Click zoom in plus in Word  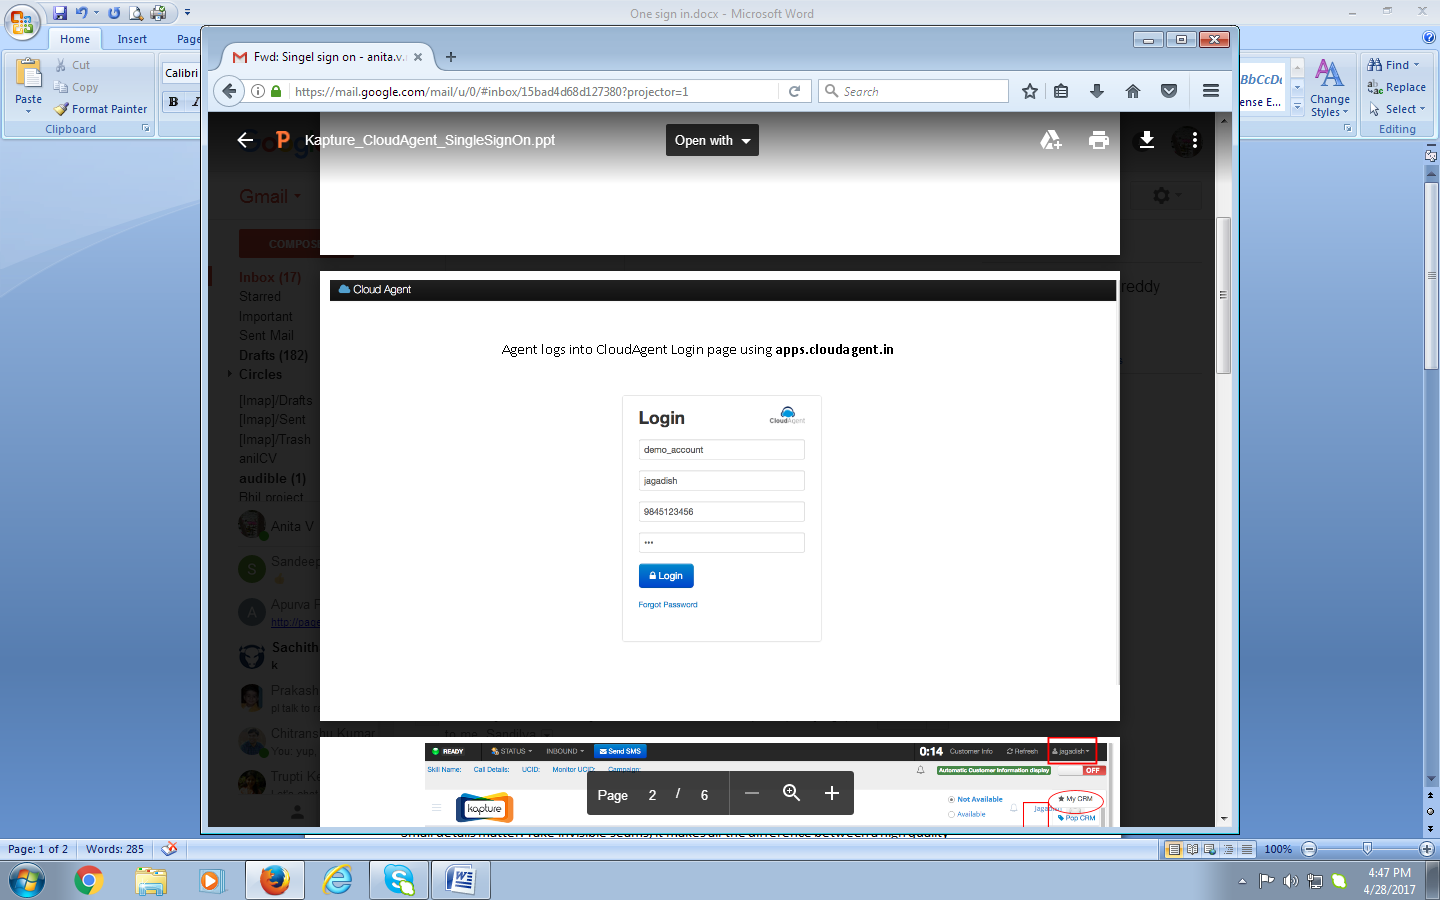pyautogui.click(x=1427, y=849)
